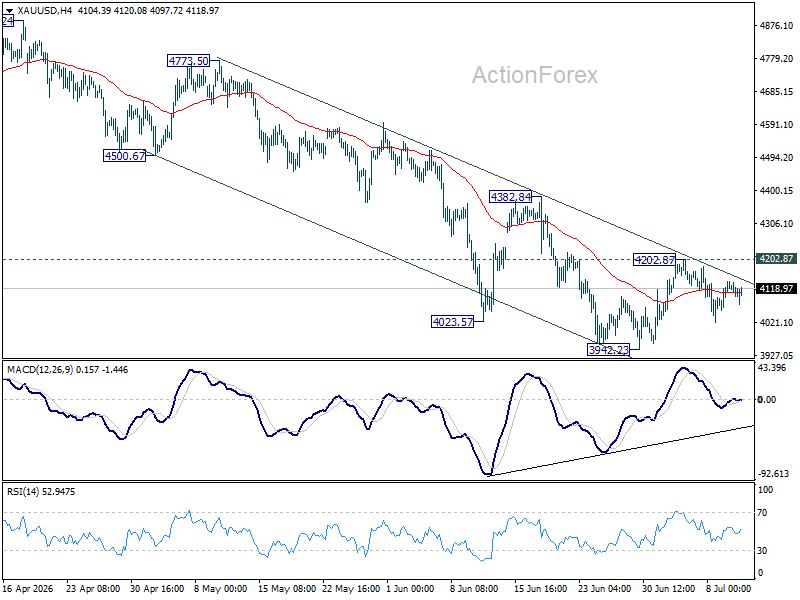Image resolution: width=800 pixels, height=600 pixels.
Task: Select the 4773.50 price label
Action: click(x=189, y=61)
